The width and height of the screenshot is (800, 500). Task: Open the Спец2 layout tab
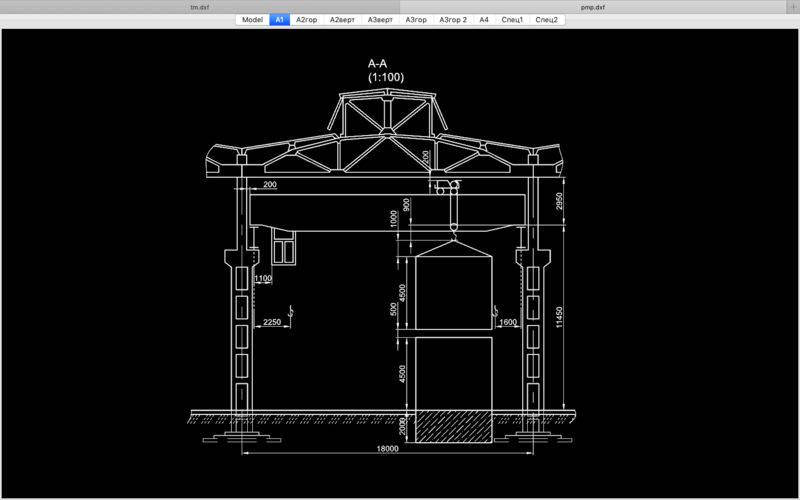pos(546,20)
